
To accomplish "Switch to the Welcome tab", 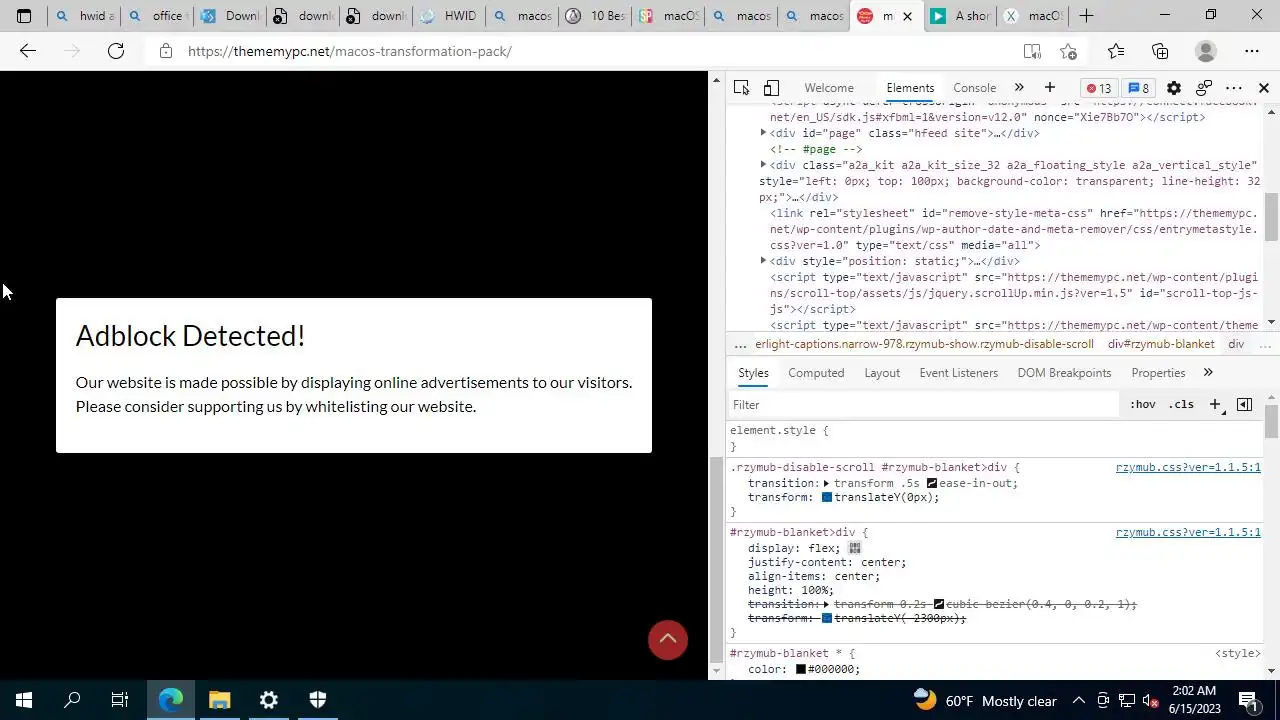I will coord(829,88).
